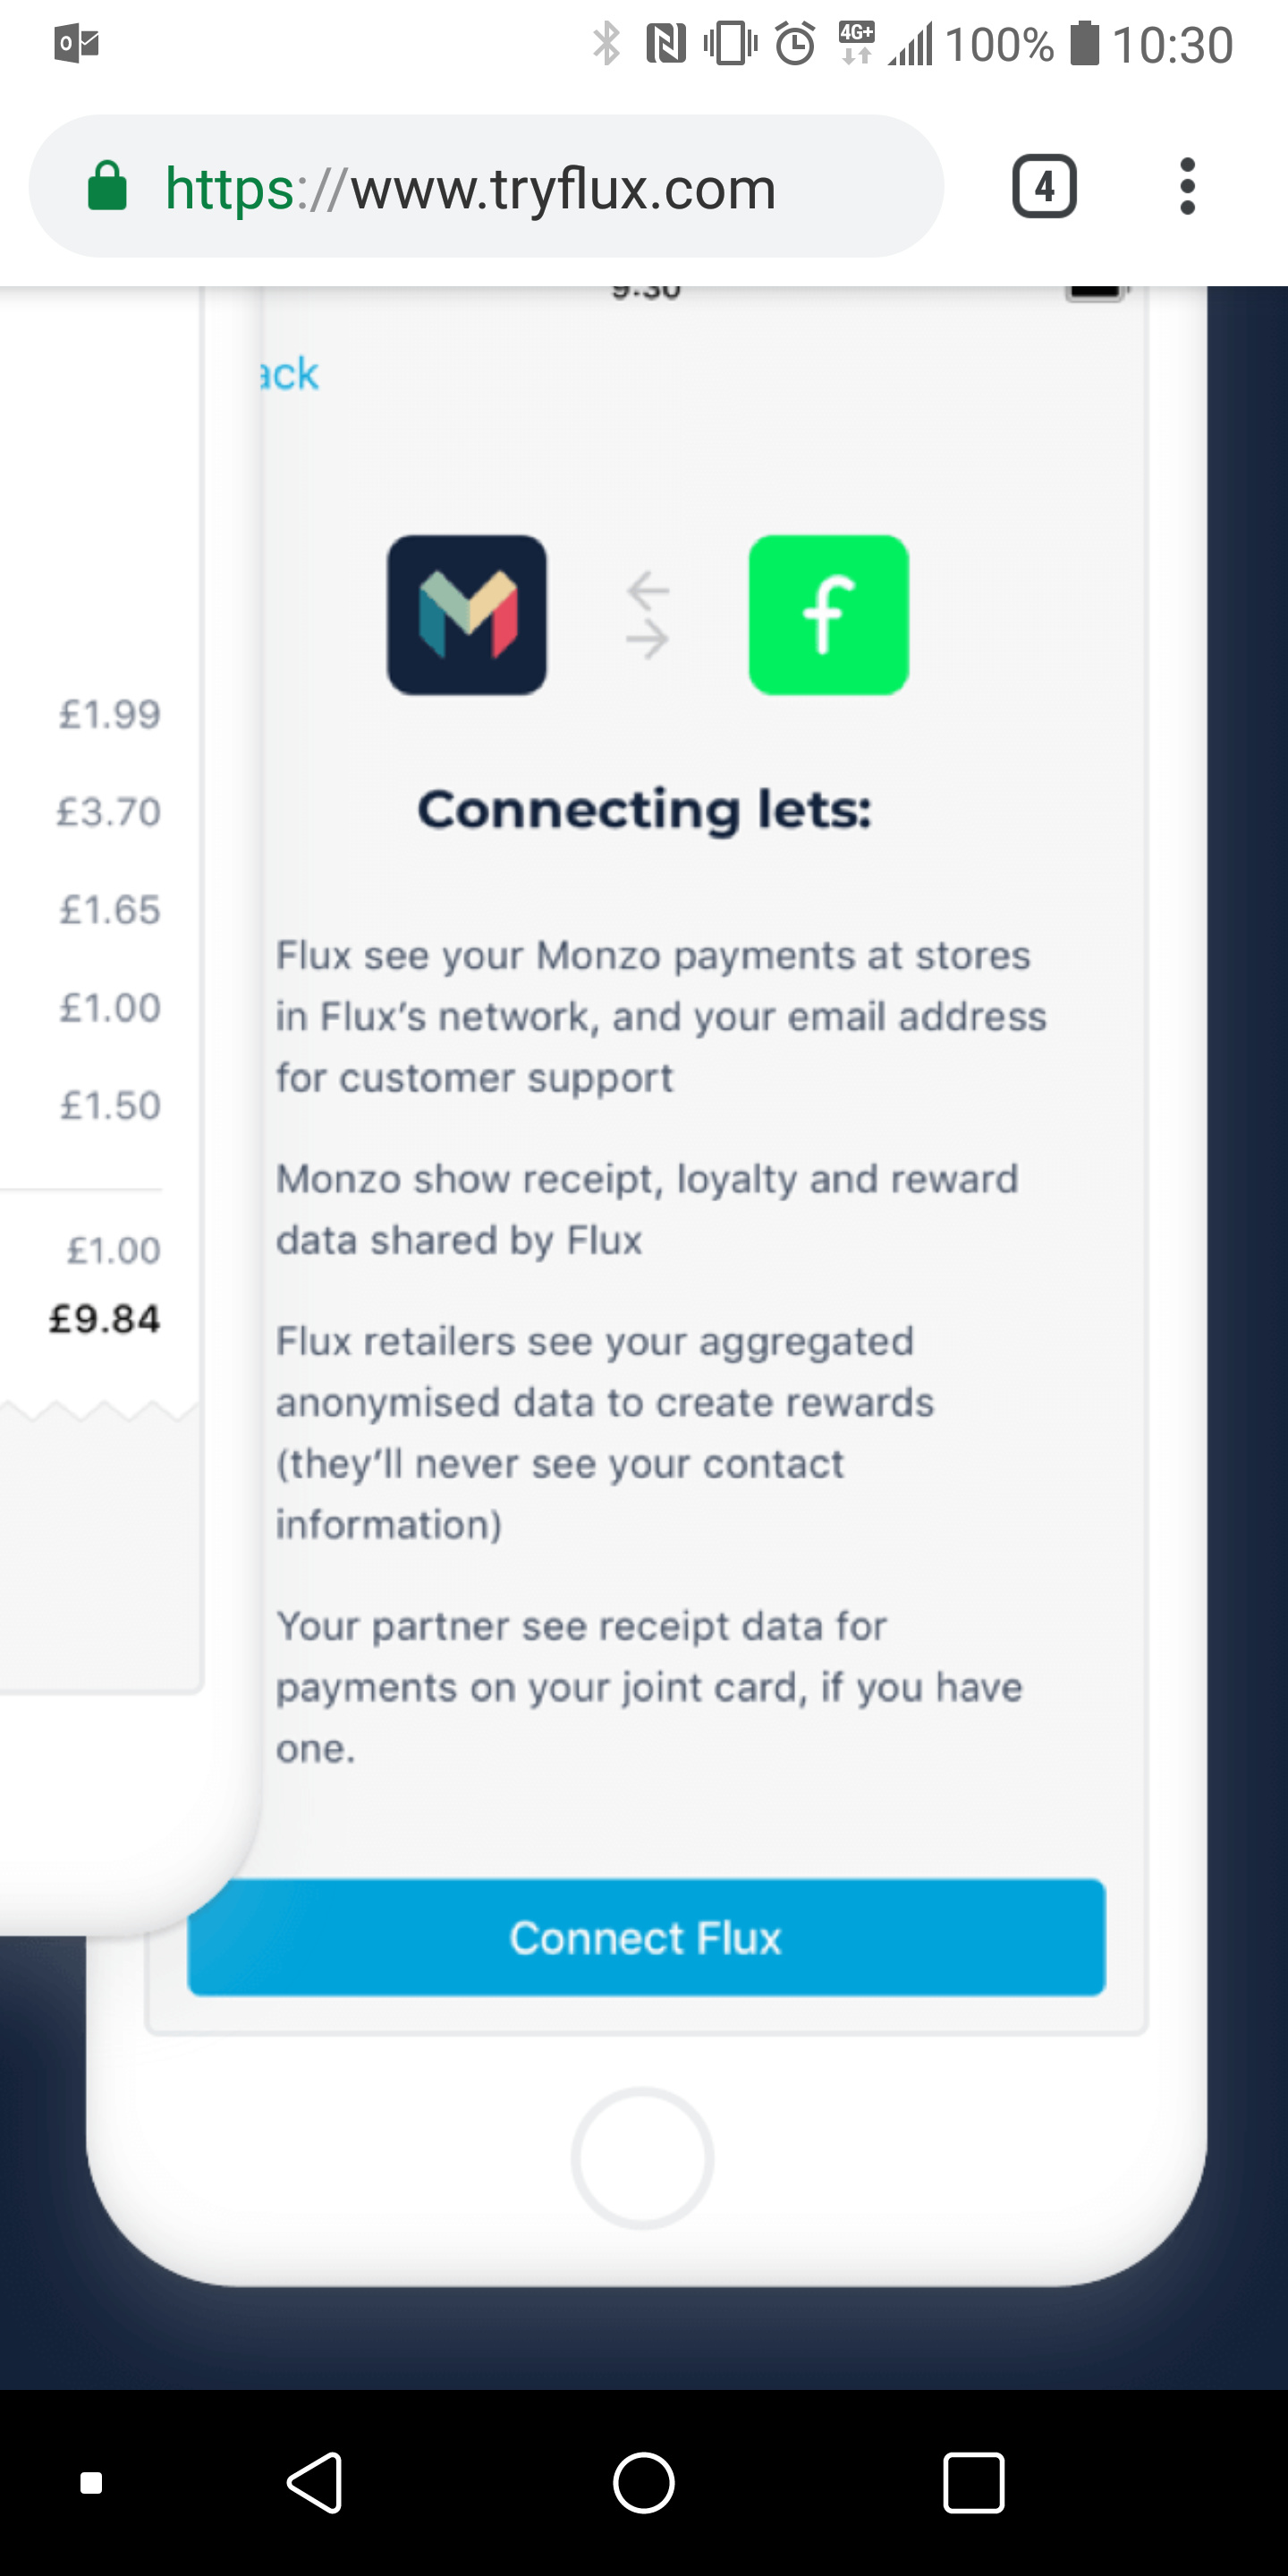Tap the Connecting lets: heading
The width and height of the screenshot is (1288, 2576).
(645, 809)
